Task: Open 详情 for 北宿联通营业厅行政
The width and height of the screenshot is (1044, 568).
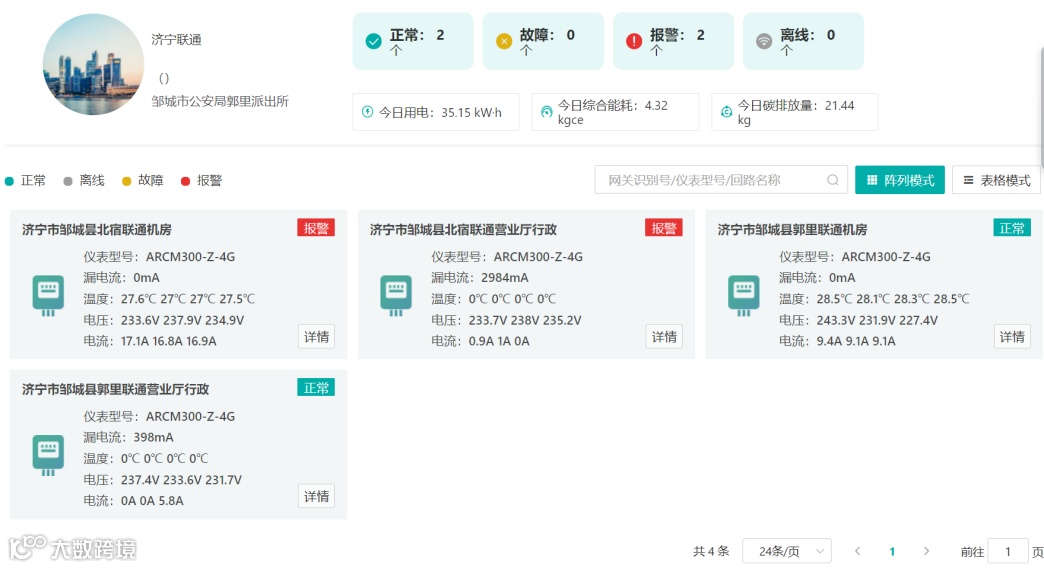Action: click(x=664, y=337)
